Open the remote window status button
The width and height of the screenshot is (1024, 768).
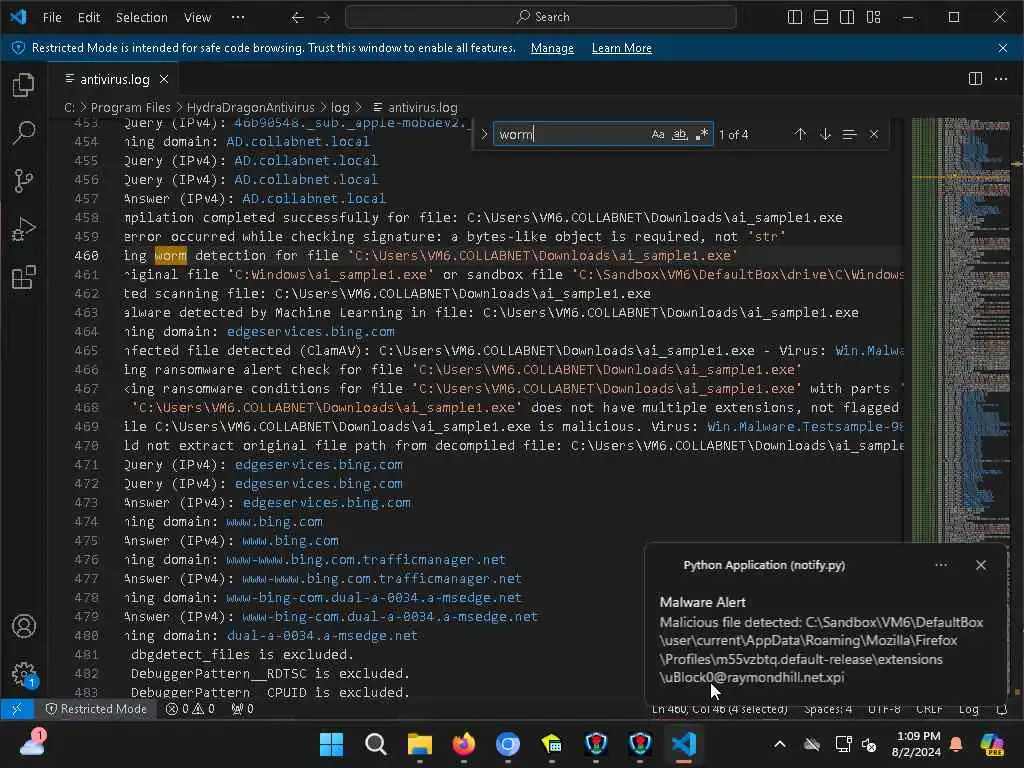point(17,709)
